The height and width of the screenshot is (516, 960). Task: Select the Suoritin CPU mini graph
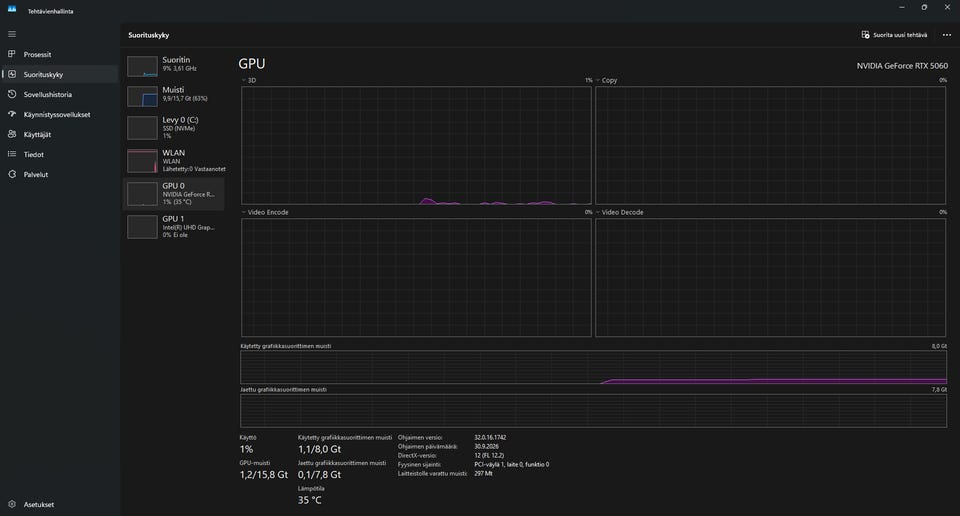click(x=142, y=66)
